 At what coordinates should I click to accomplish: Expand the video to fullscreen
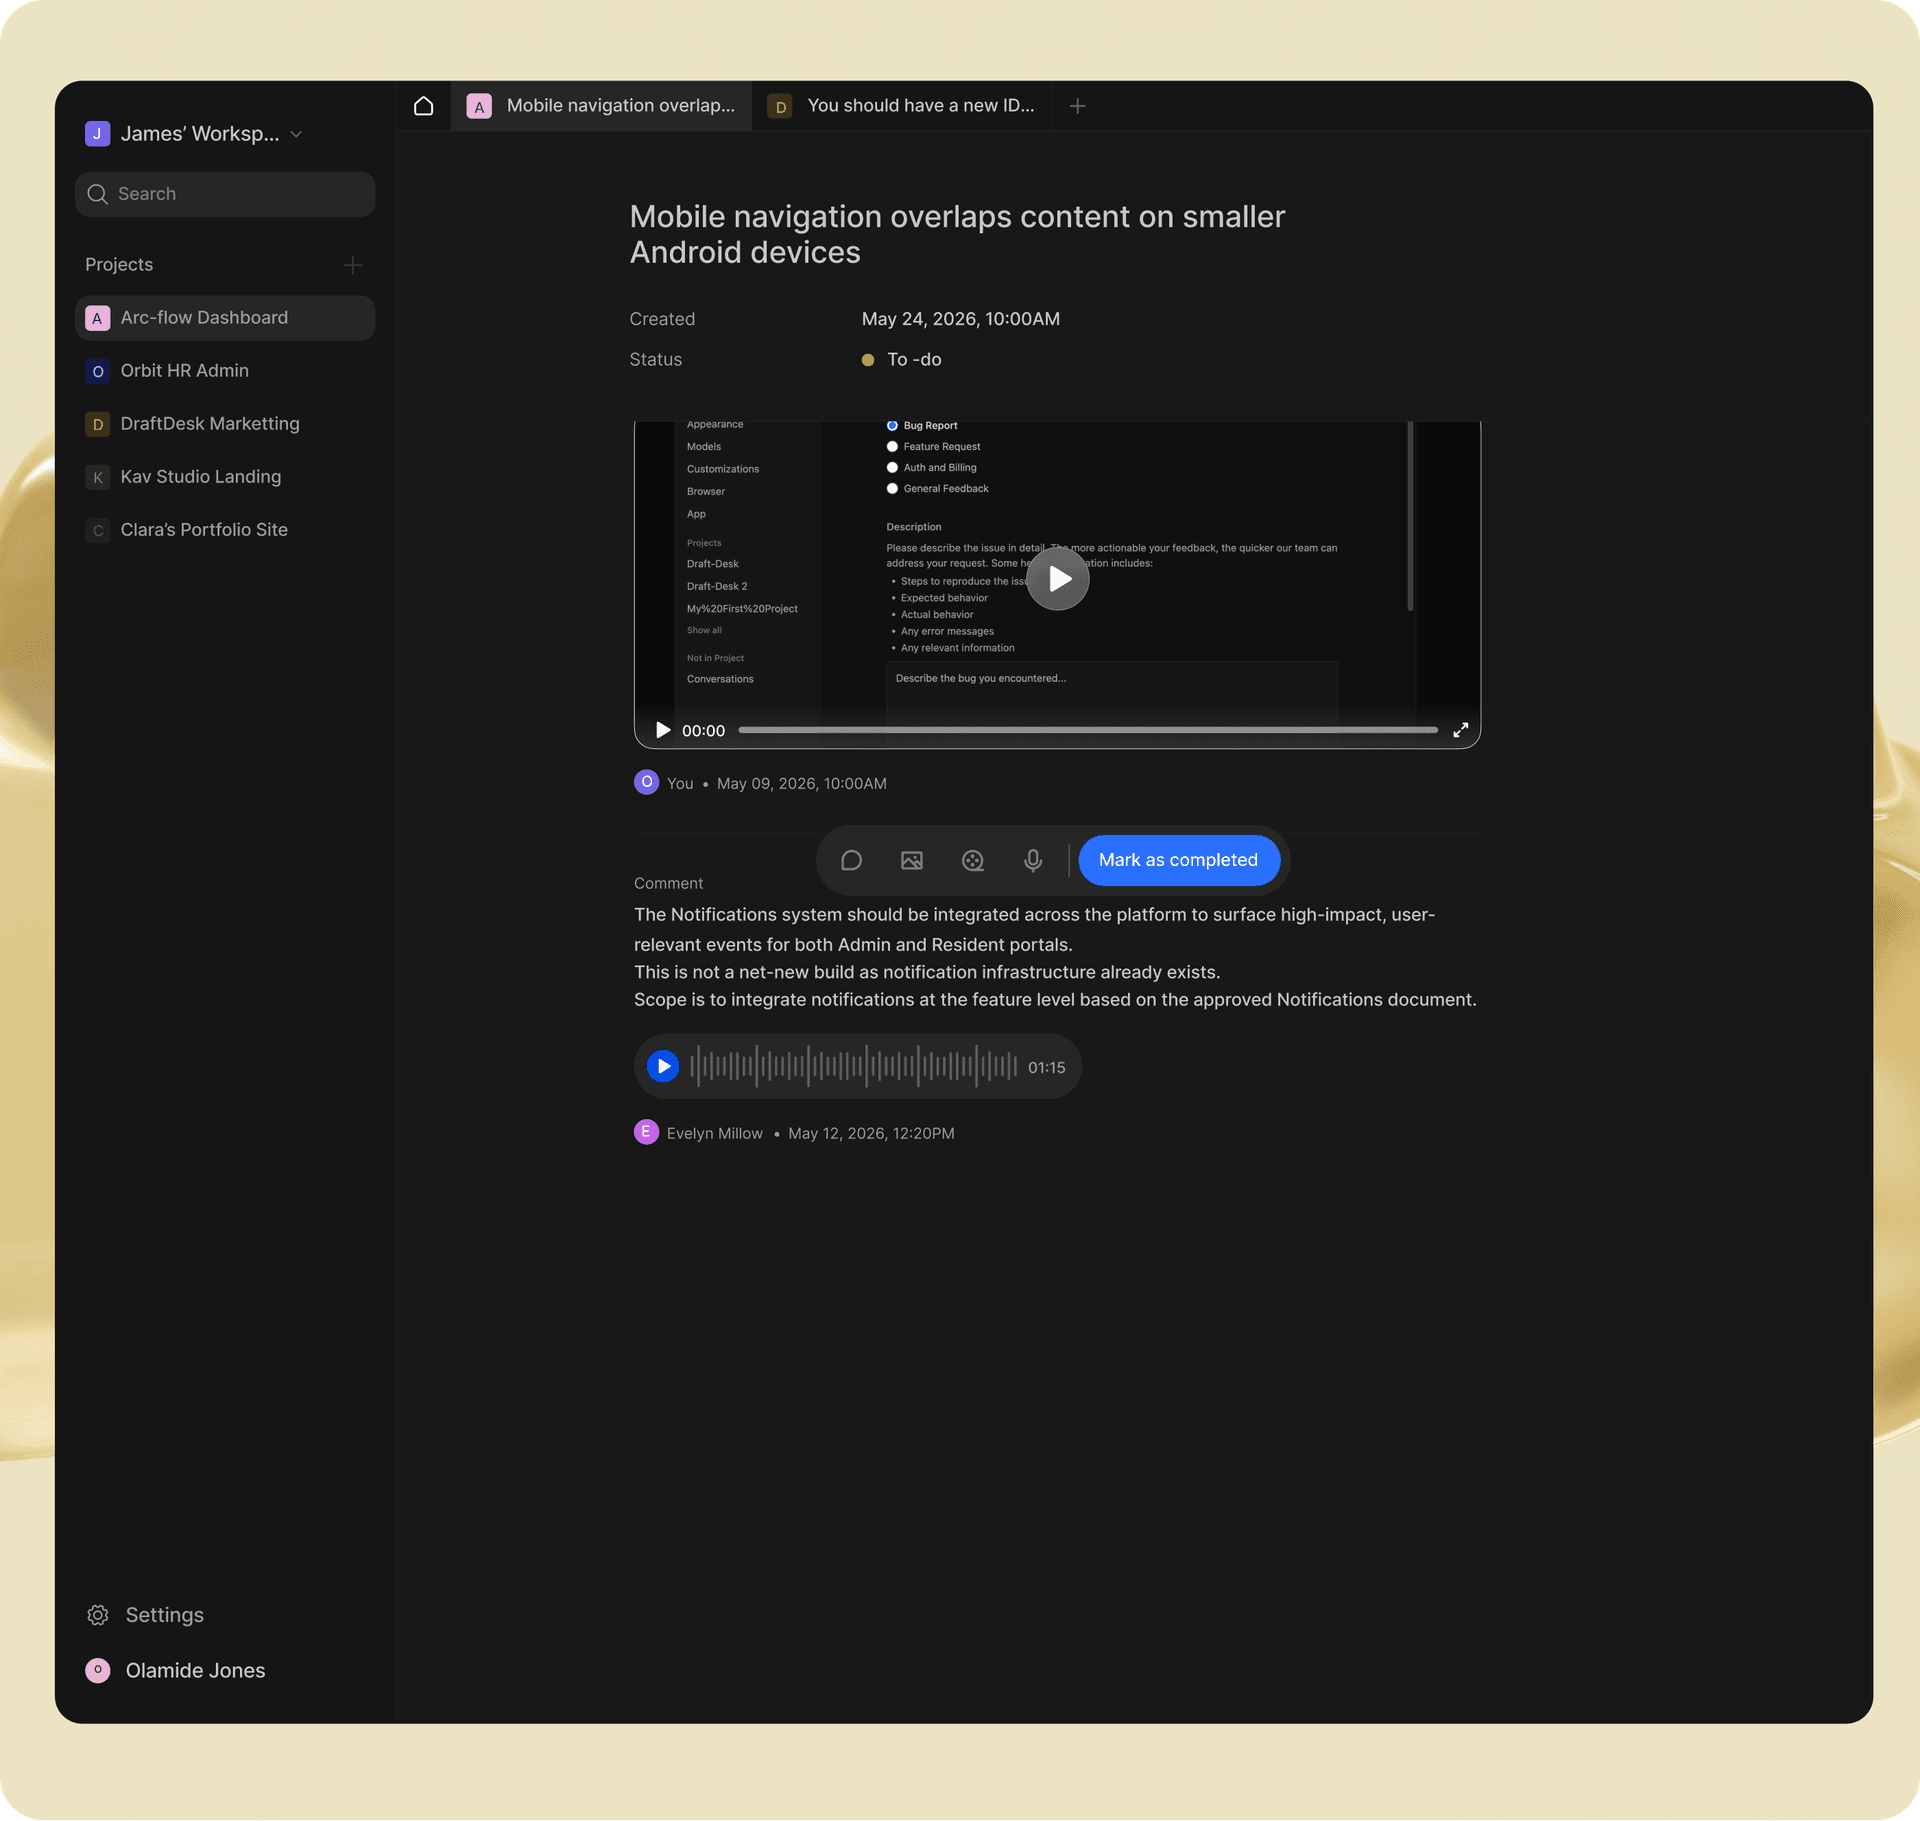pos(1461,730)
